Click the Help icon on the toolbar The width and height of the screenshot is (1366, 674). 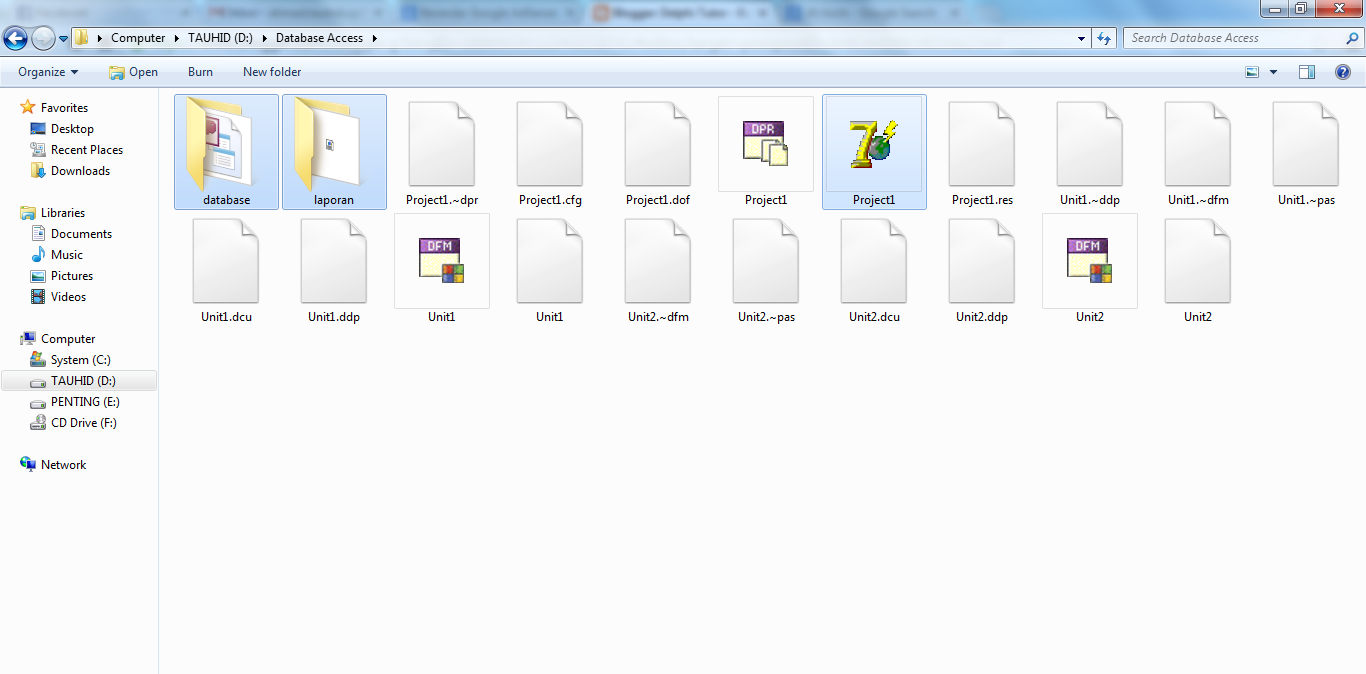click(x=1343, y=71)
